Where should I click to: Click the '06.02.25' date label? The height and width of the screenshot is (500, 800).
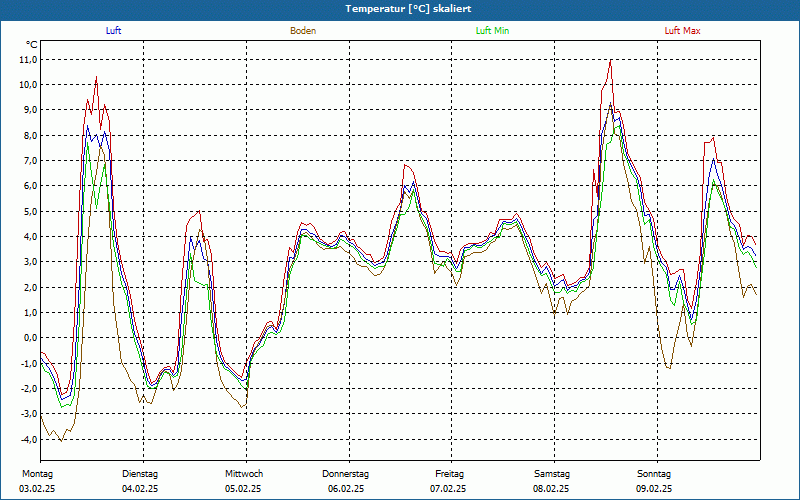pos(346,489)
